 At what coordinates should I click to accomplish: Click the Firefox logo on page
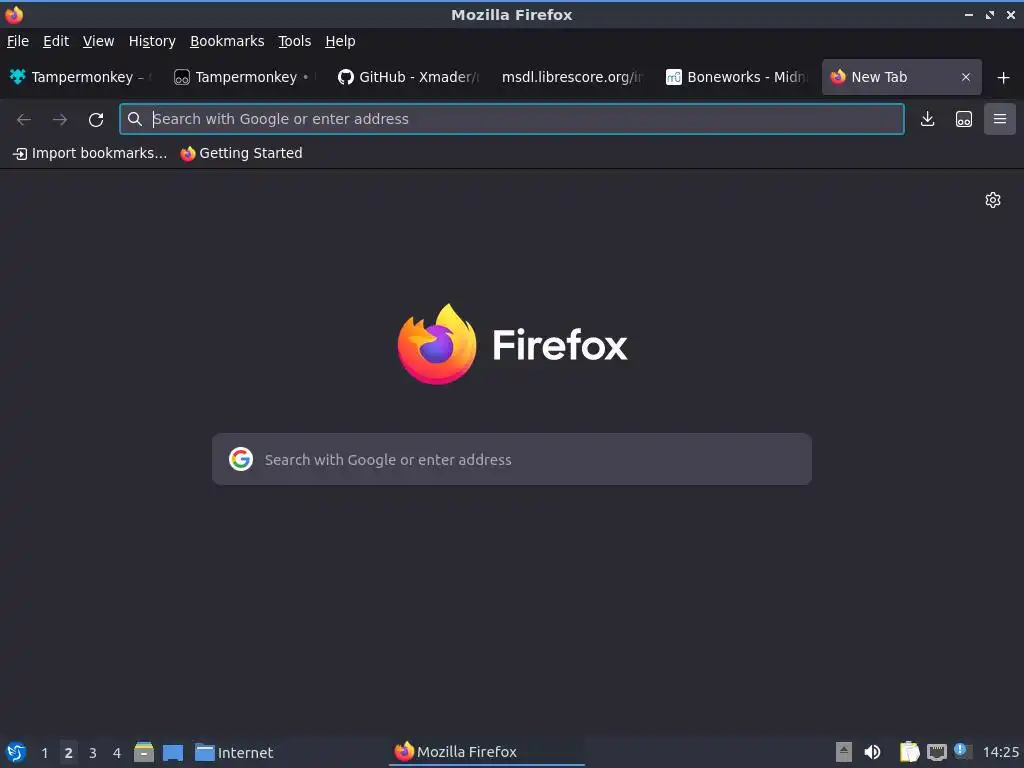pyautogui.click(x=512, y=344)
